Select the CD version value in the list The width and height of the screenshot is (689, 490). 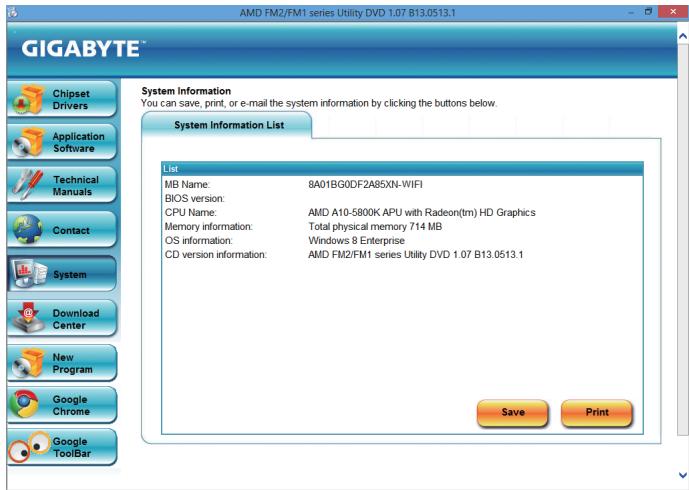tap(416, 255)
